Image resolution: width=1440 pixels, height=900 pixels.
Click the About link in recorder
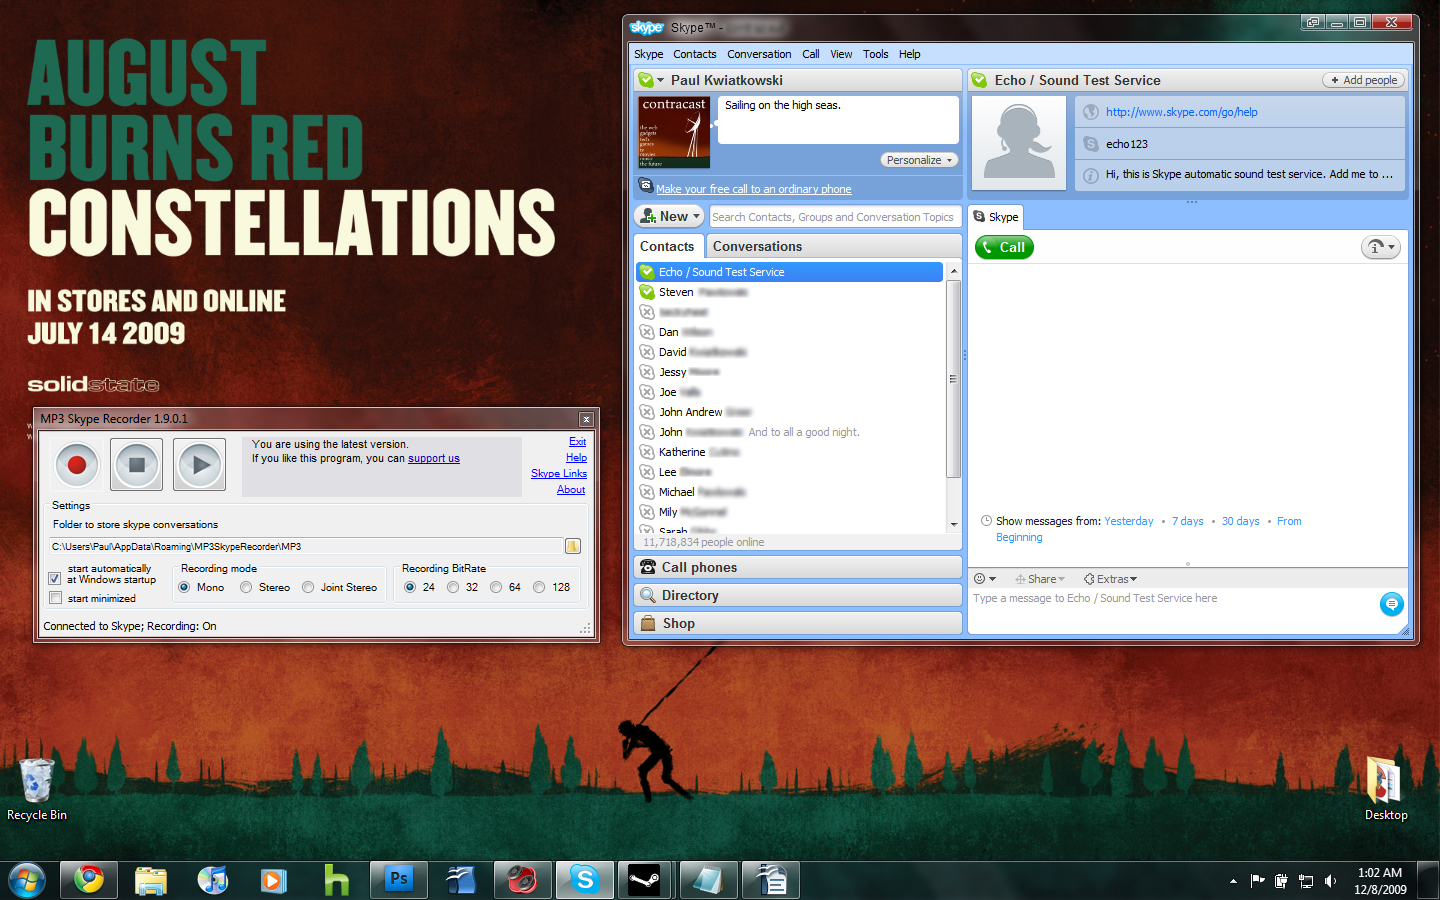pyautogui.click(x=571, y=489)
